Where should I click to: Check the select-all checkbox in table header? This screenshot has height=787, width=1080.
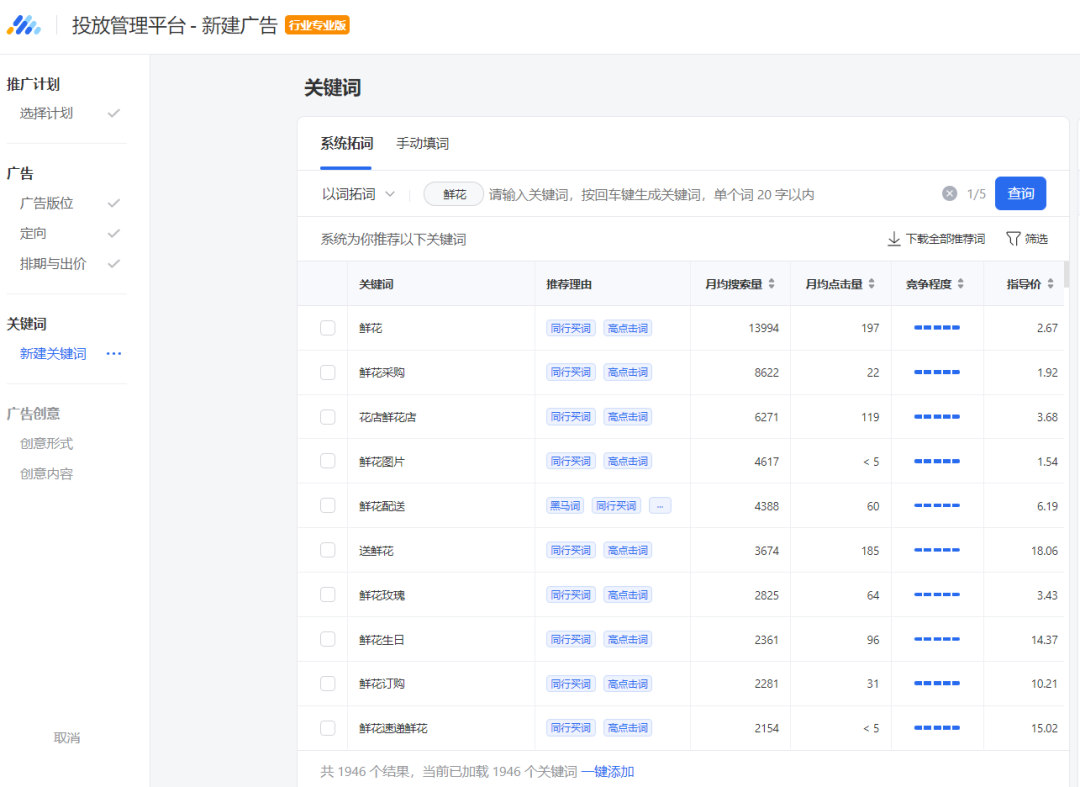327,283
